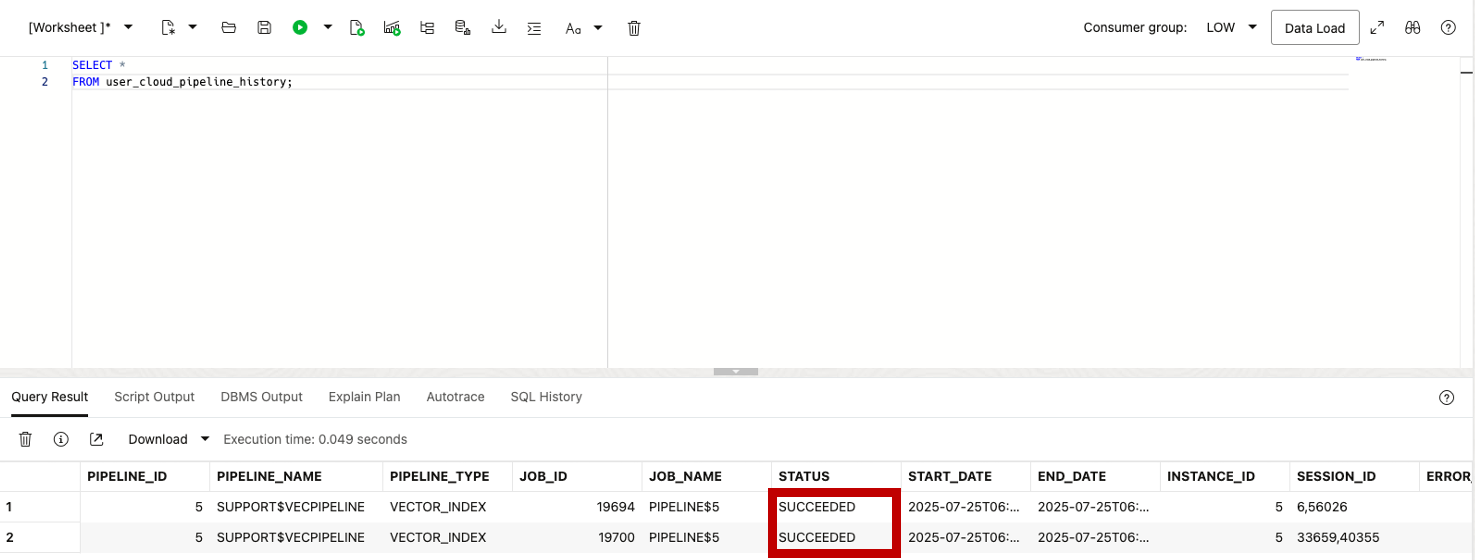The image size is (1475, 560).
Task: Switch to the SQL History tab
Action: [x=546, y=397]
